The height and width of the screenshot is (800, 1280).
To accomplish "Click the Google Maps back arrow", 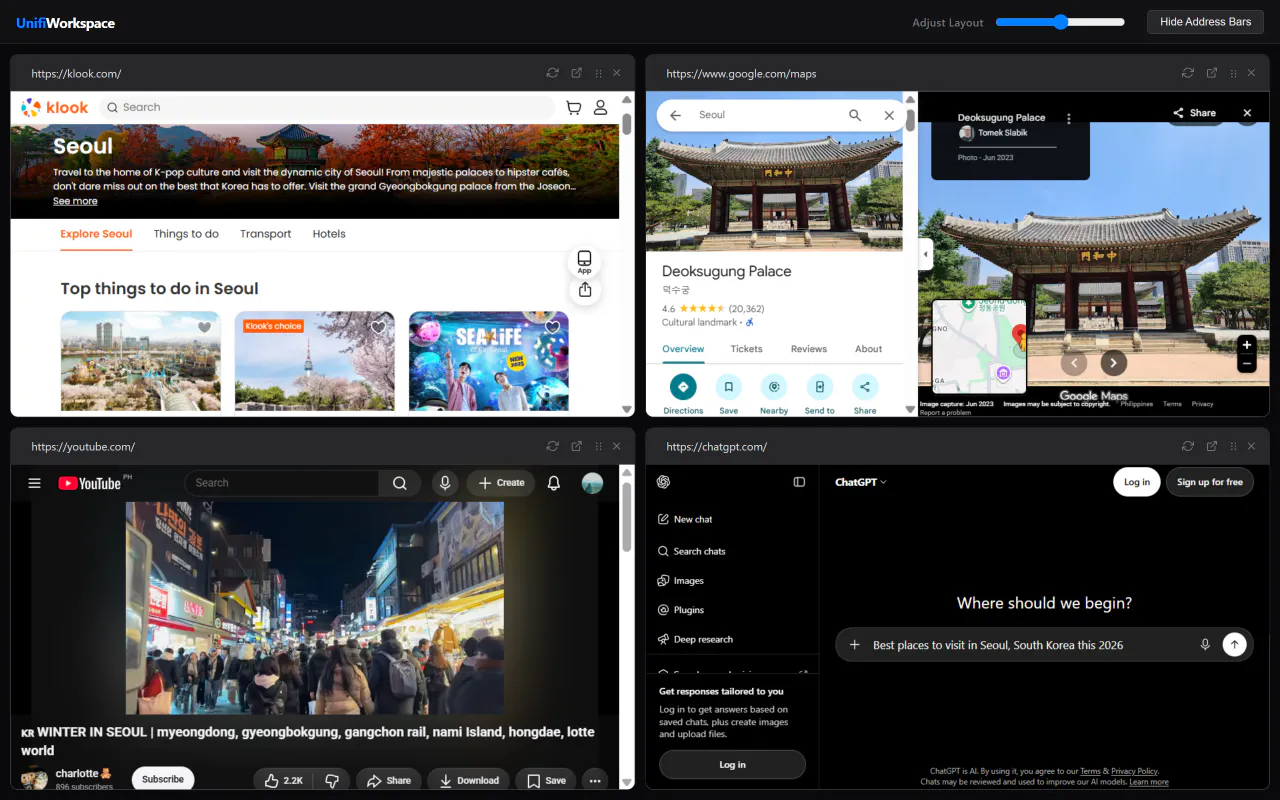I will [675, 115].
